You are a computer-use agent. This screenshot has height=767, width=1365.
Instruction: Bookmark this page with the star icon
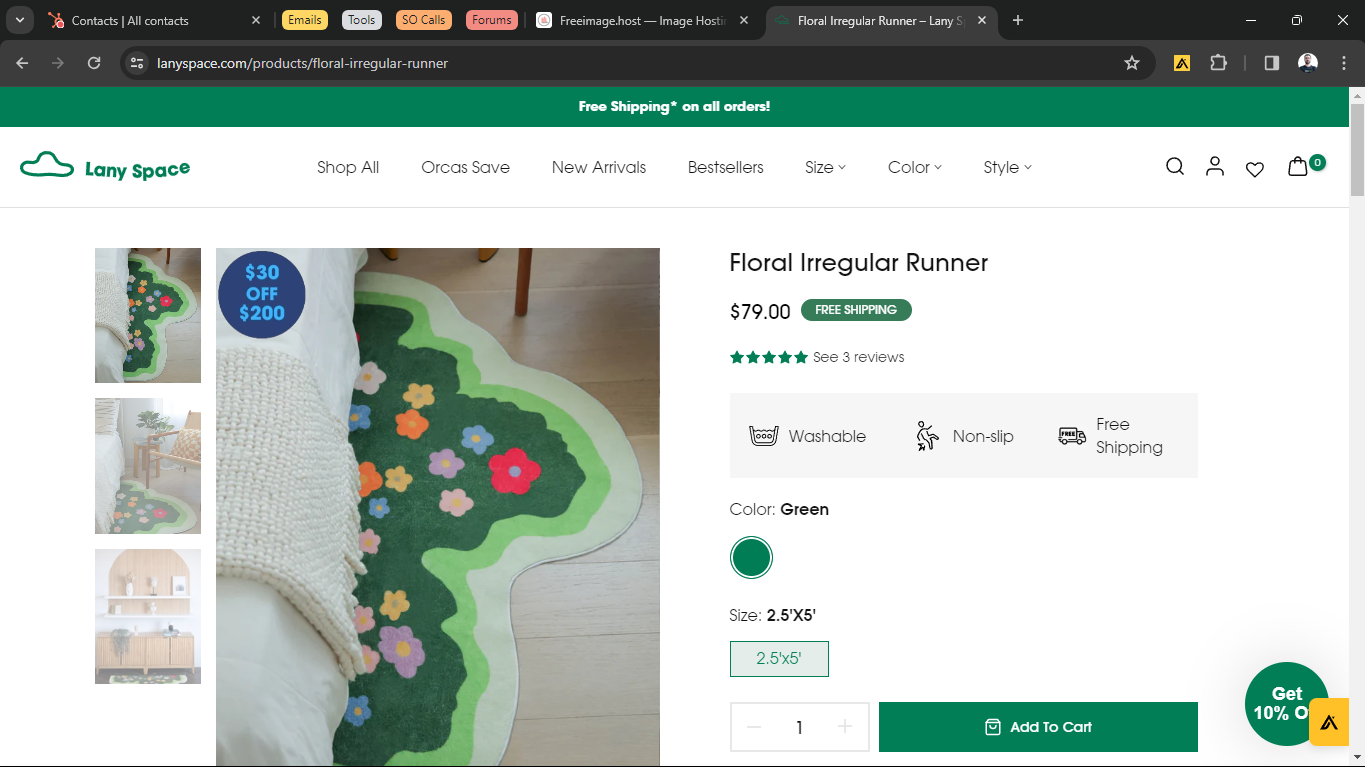(x=1132, y=63)
